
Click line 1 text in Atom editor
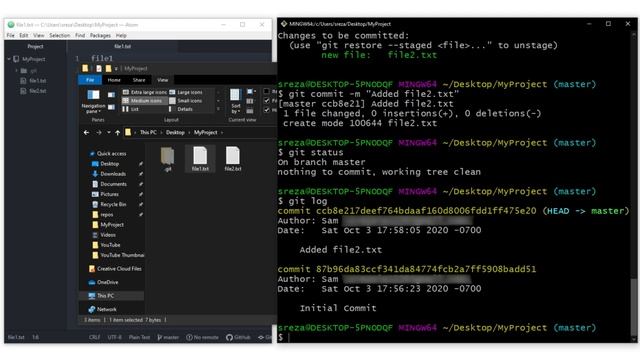(x=102, y=58)
